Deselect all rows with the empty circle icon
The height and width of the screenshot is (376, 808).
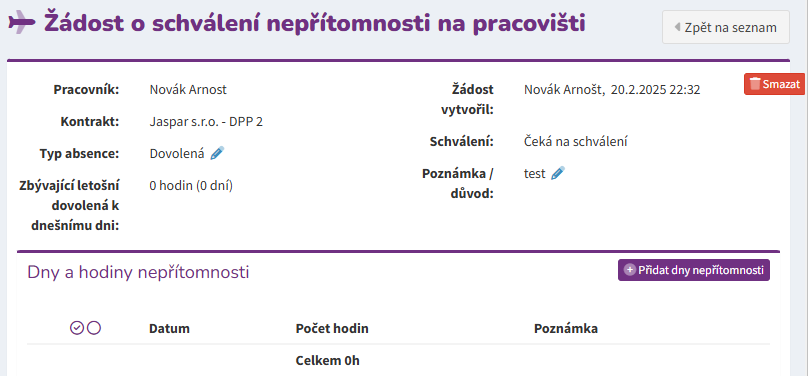click(x=94, y=328)
